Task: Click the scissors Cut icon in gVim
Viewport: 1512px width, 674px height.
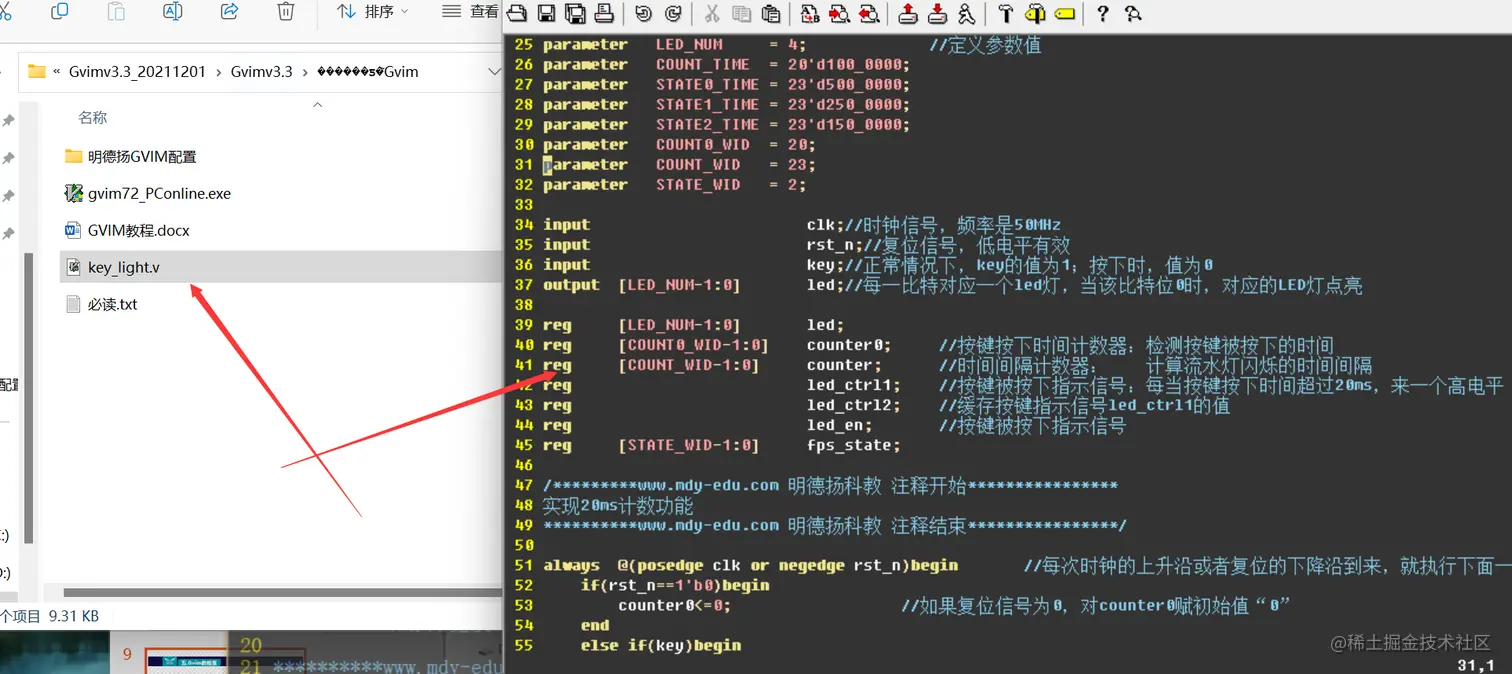Action: pyautogui.click(x=712, y=13)
